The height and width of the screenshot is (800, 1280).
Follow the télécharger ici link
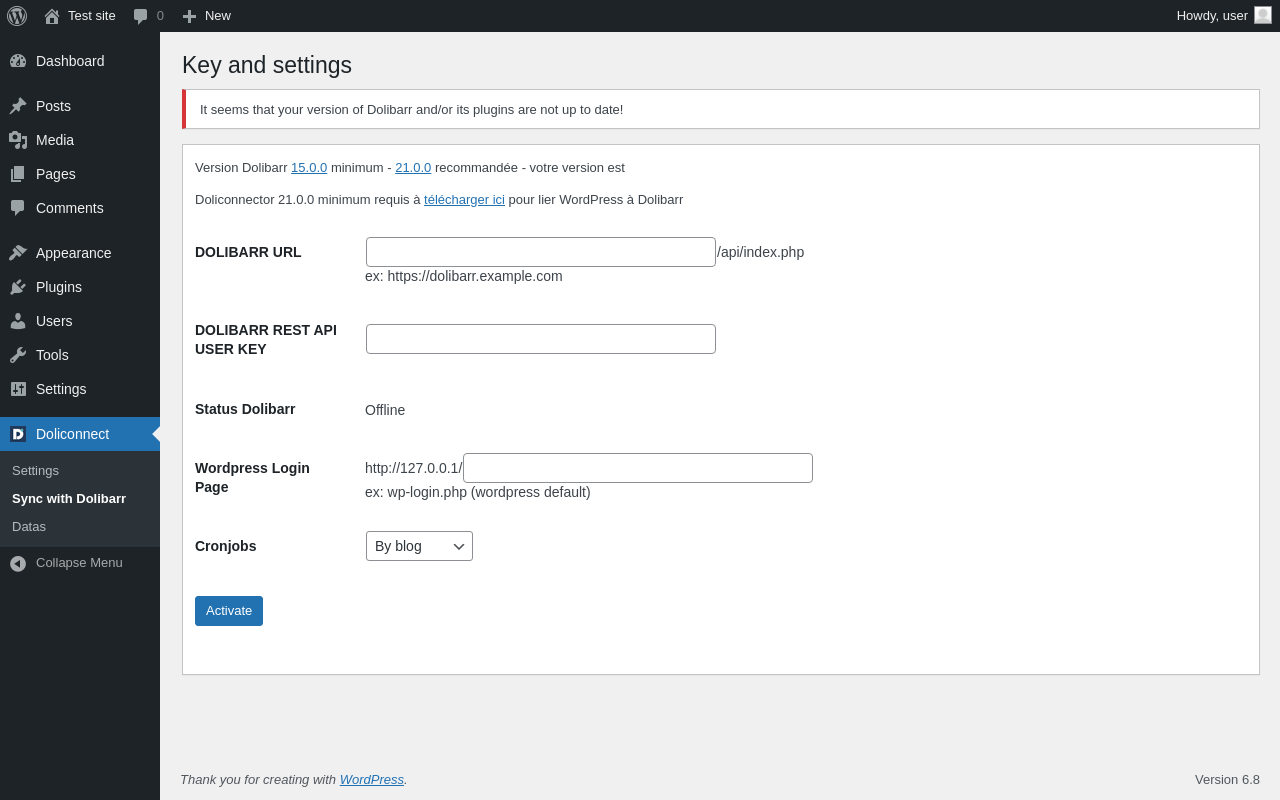pos(464,200)
